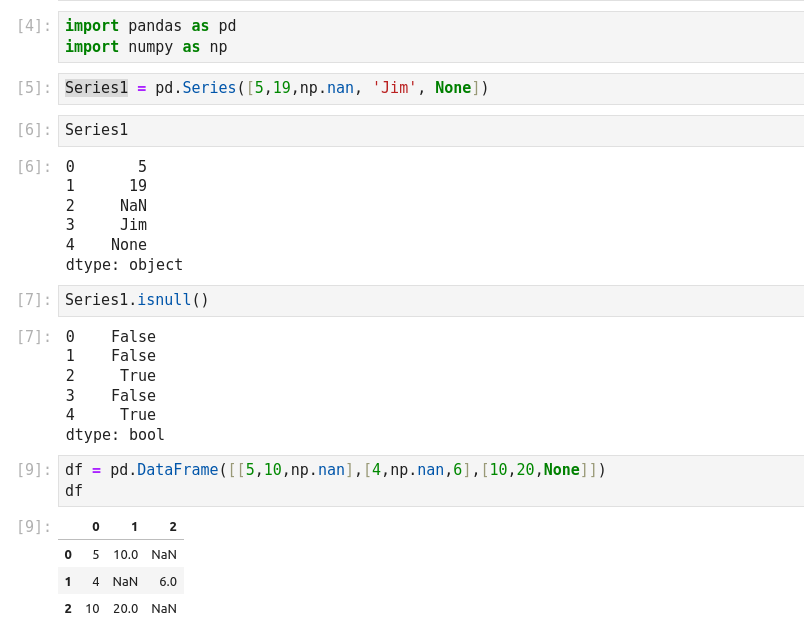
Task: Click the import pandas code cell
Action: point(430,36)
